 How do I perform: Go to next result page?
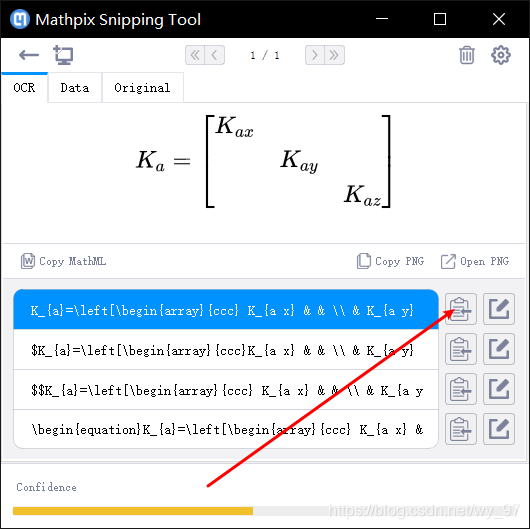pos(315,55)
